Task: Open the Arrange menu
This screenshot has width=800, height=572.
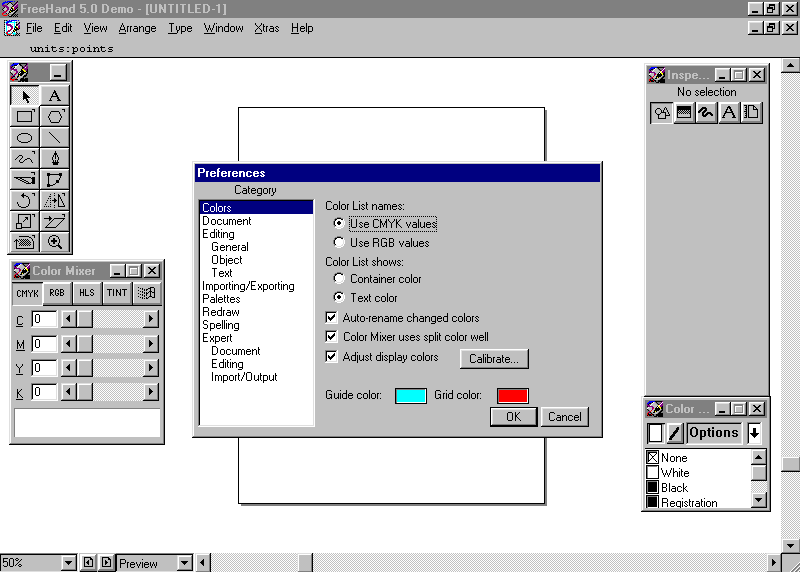Action: click(137, 28)
